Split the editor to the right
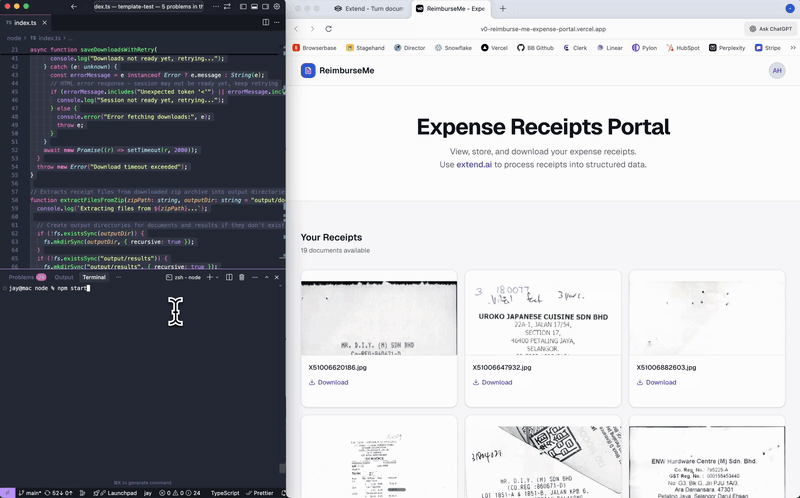Screen dimensions: 800x498 pyautogui.click(x=265, y=22)
